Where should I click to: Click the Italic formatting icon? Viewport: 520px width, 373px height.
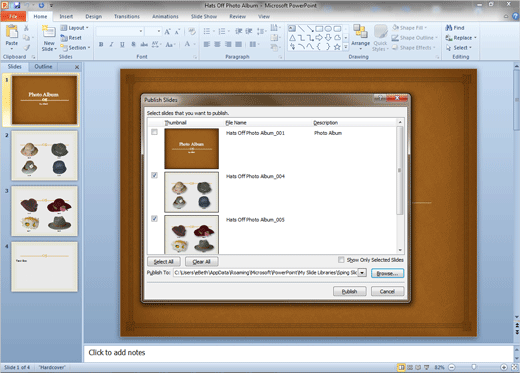pyautogui.click(x=112, y=44)
